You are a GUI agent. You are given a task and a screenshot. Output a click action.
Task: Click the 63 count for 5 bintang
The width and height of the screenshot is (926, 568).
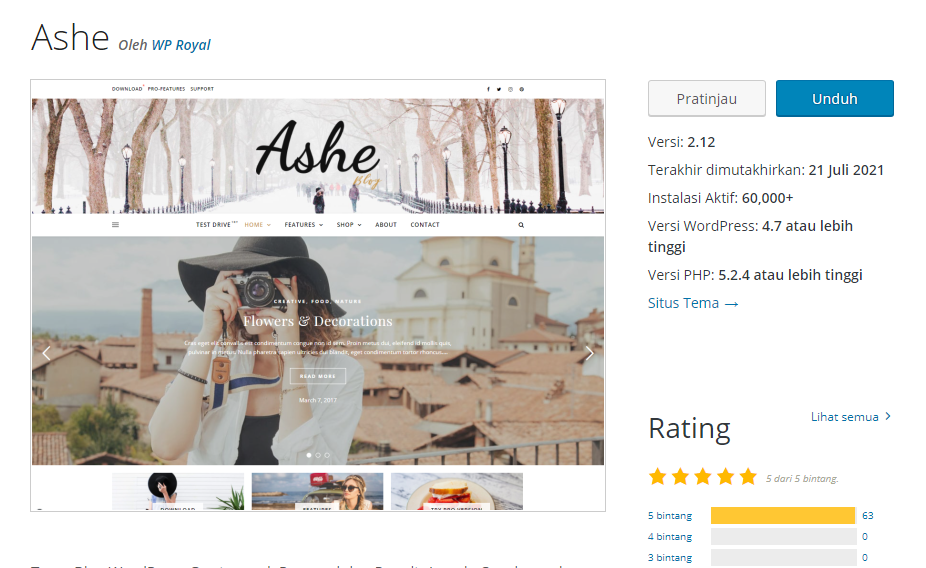868,515
